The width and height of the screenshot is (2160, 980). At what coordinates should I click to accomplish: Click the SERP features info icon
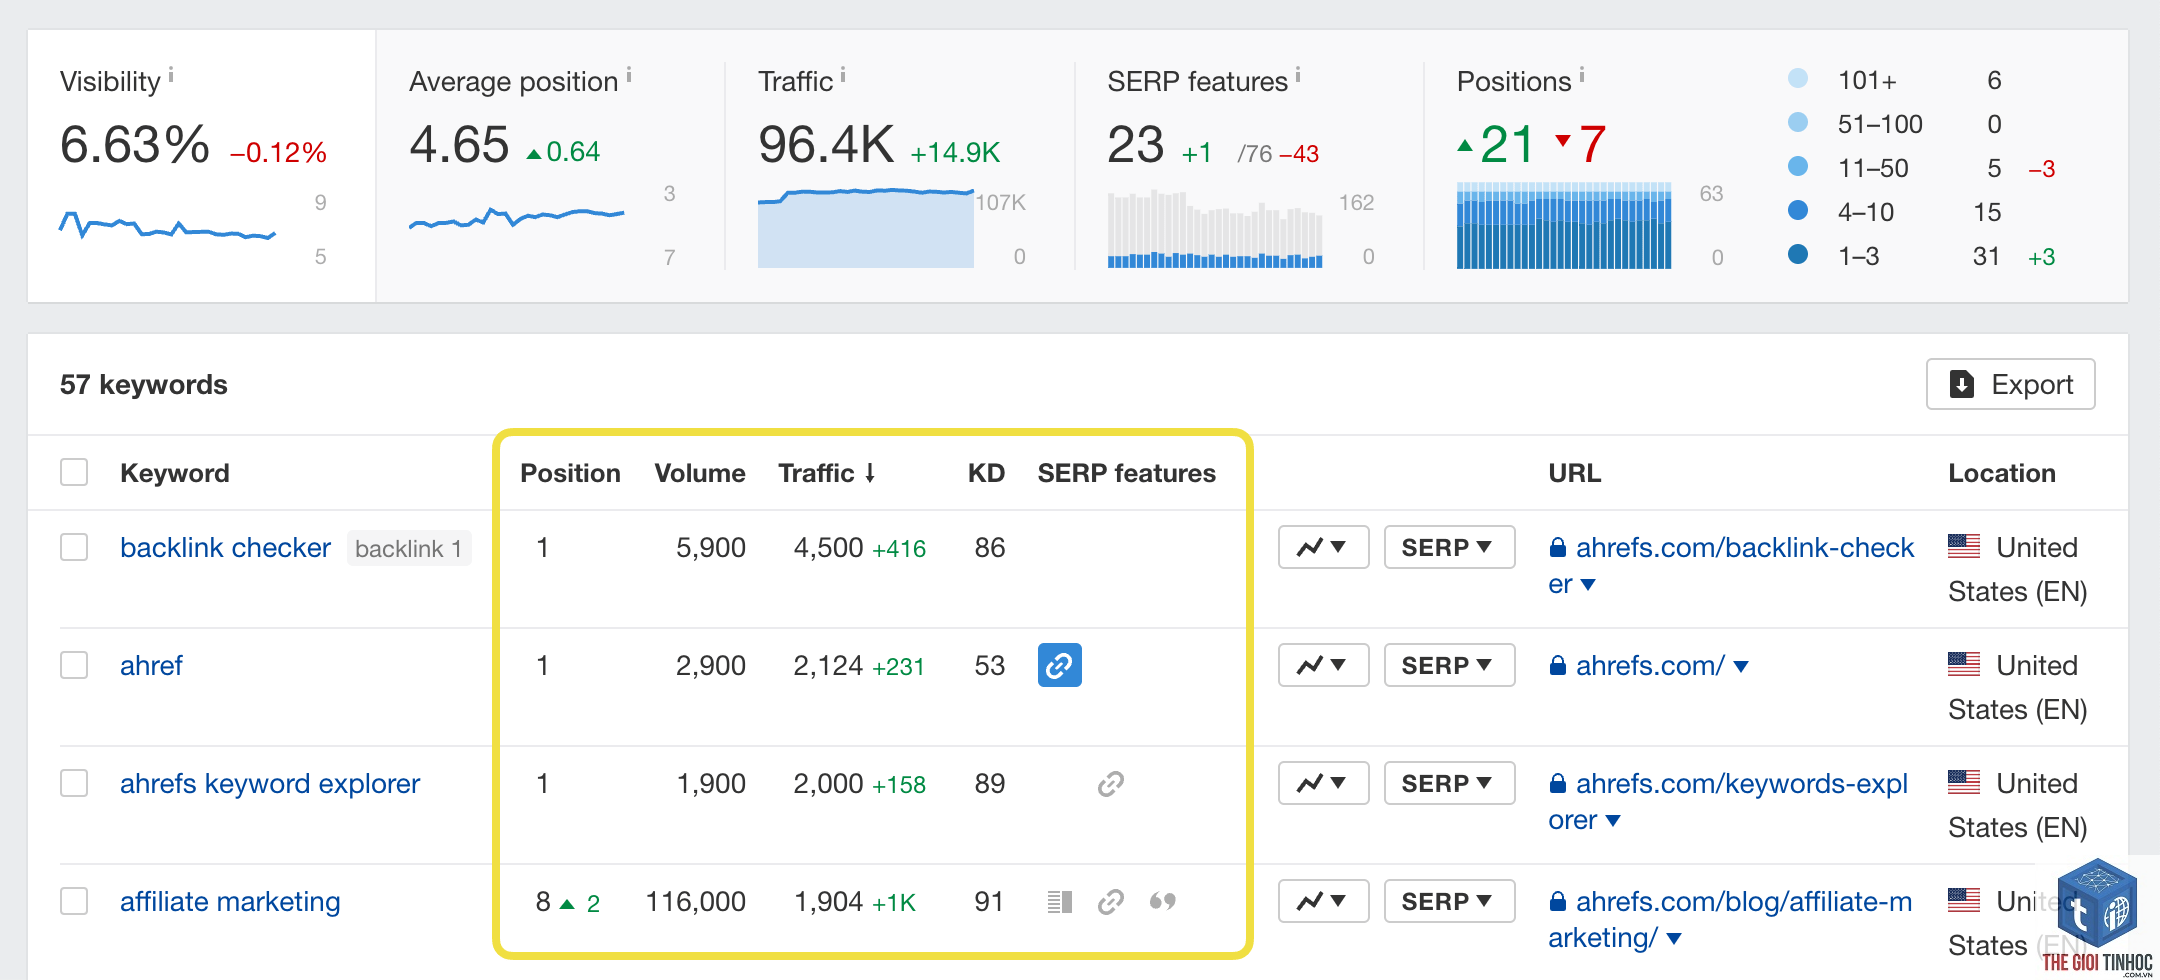pyautogui.click(x=1298, y=75)
